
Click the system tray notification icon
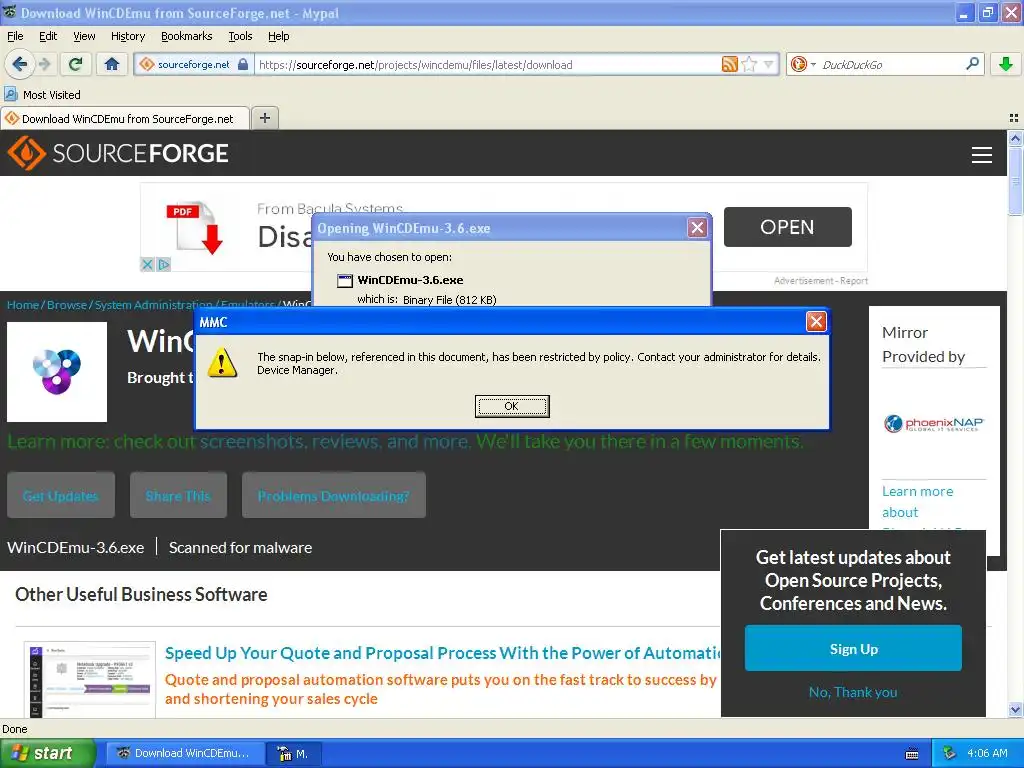pyautogui.click(x=949, y=753)
